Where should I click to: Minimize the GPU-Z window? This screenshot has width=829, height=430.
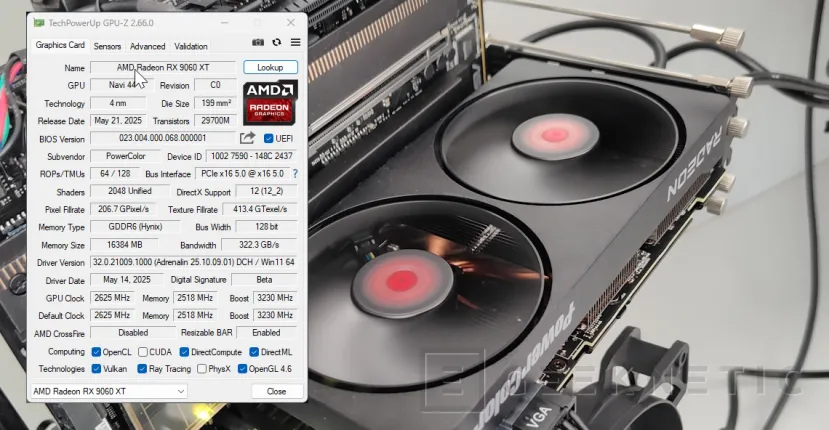225,23
